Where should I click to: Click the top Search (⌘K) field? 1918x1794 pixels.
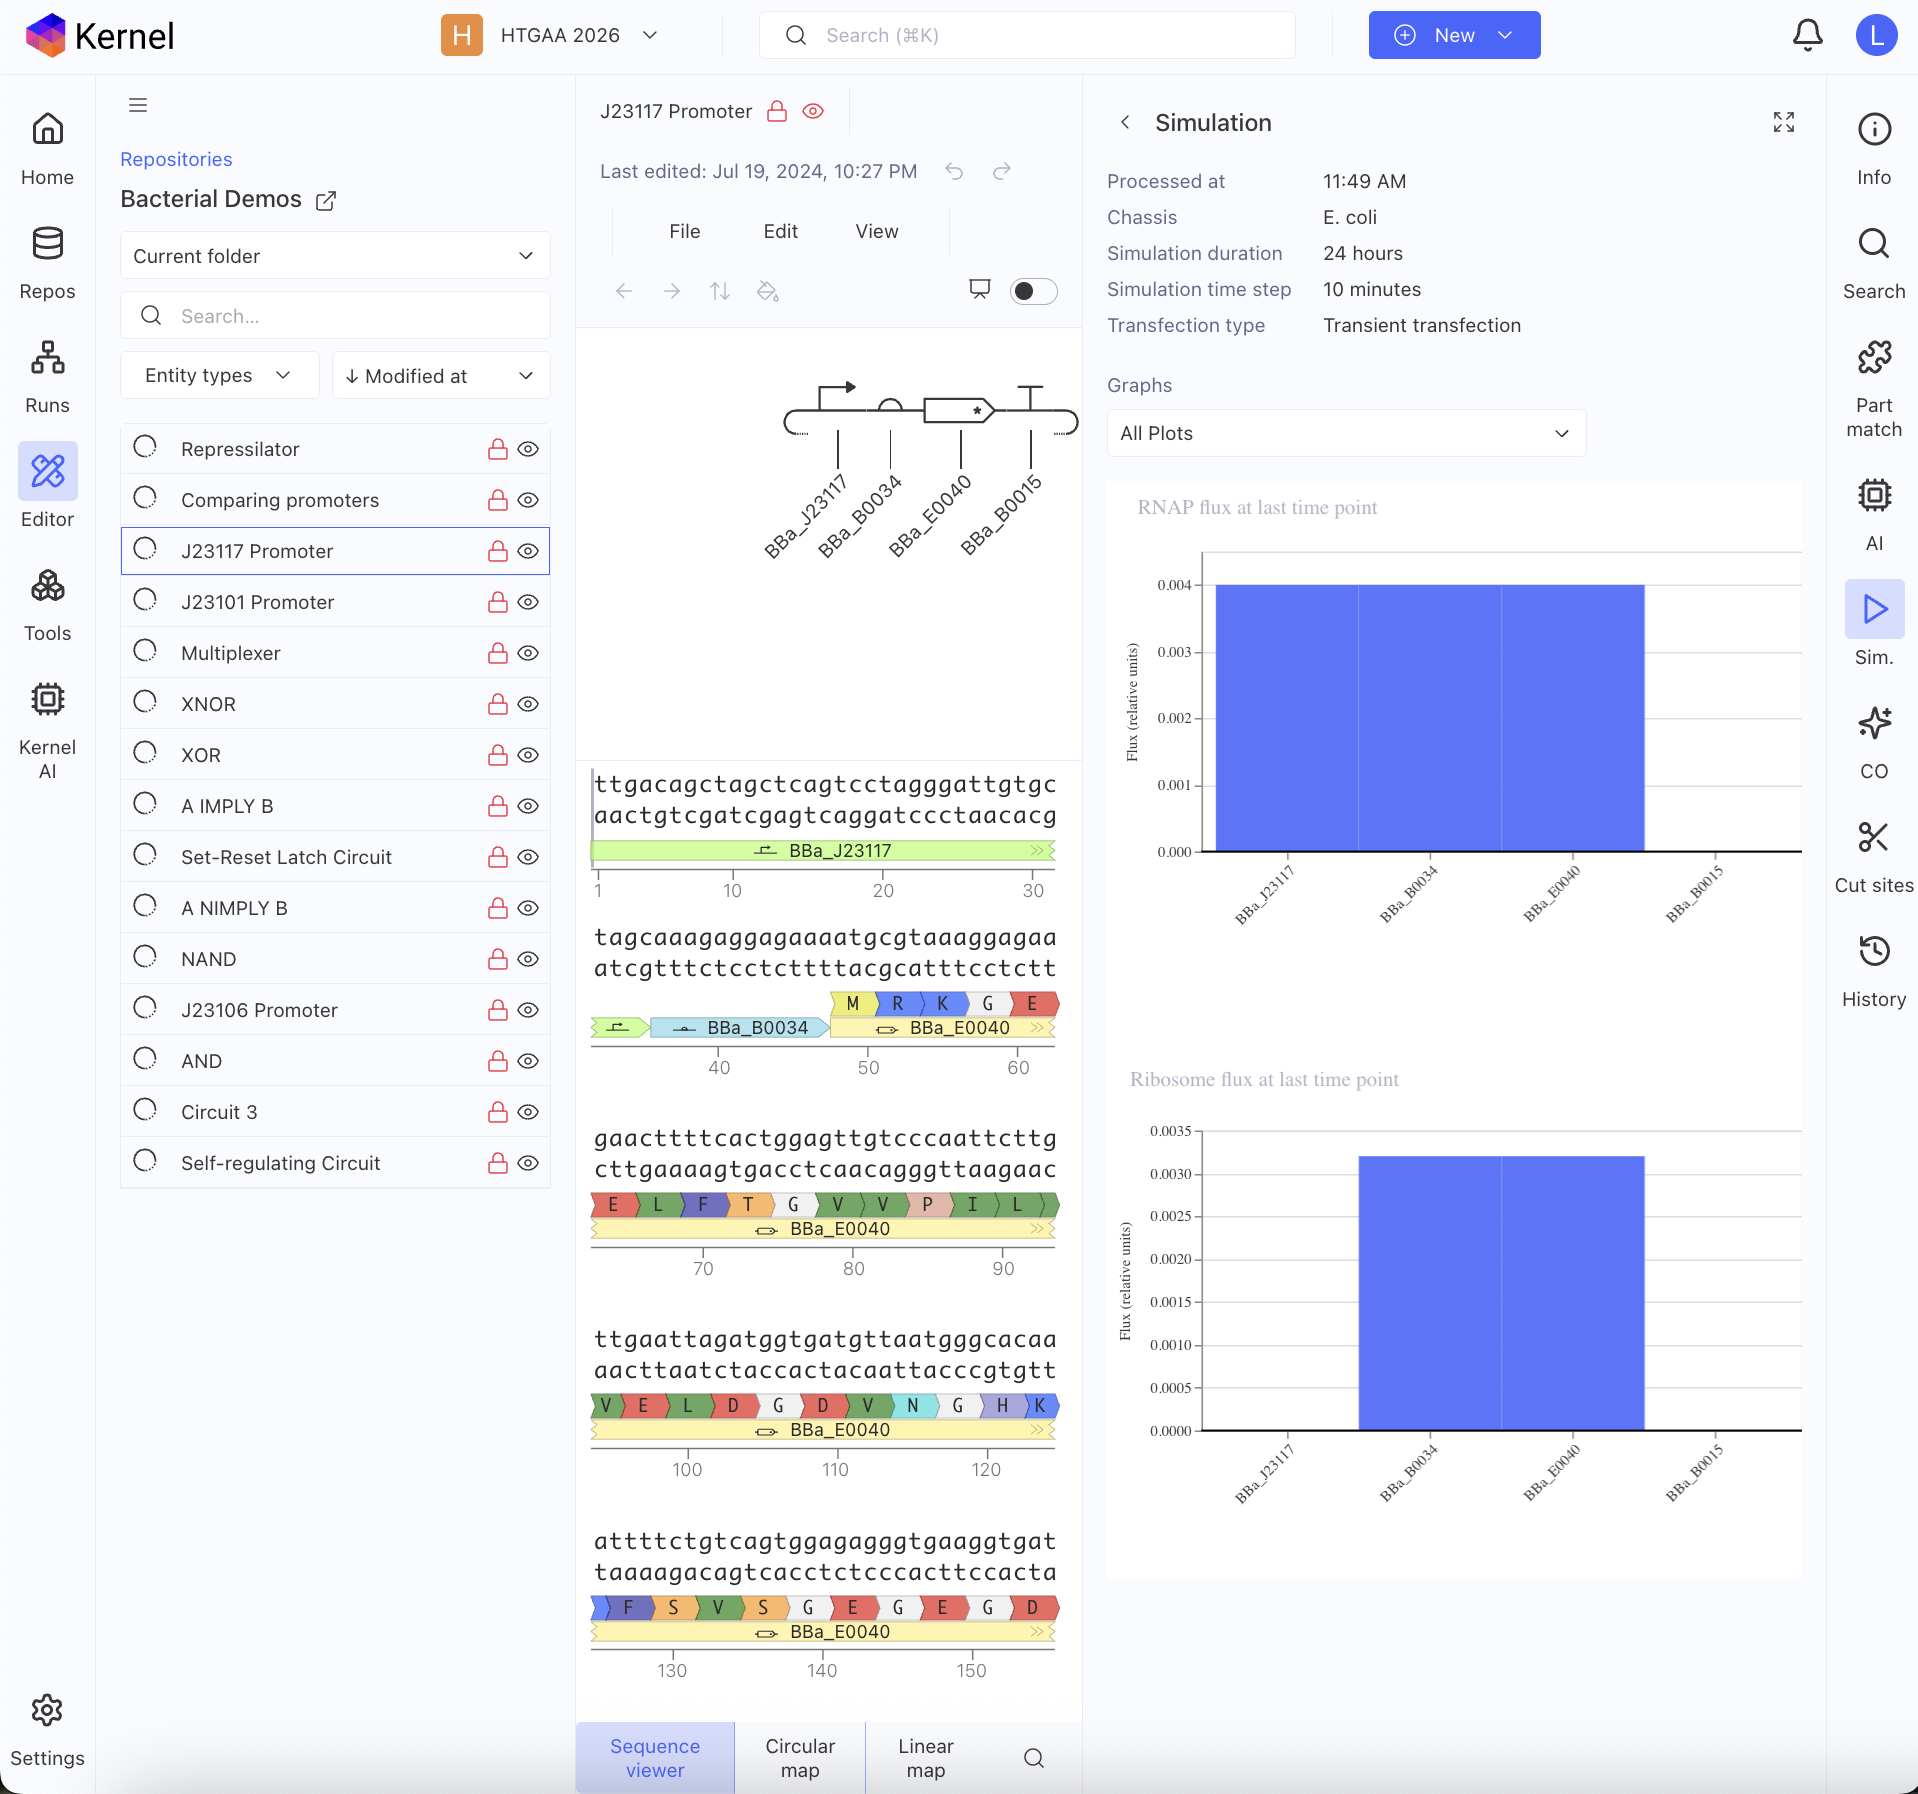pyautogui.click(x=1026, y=35)
